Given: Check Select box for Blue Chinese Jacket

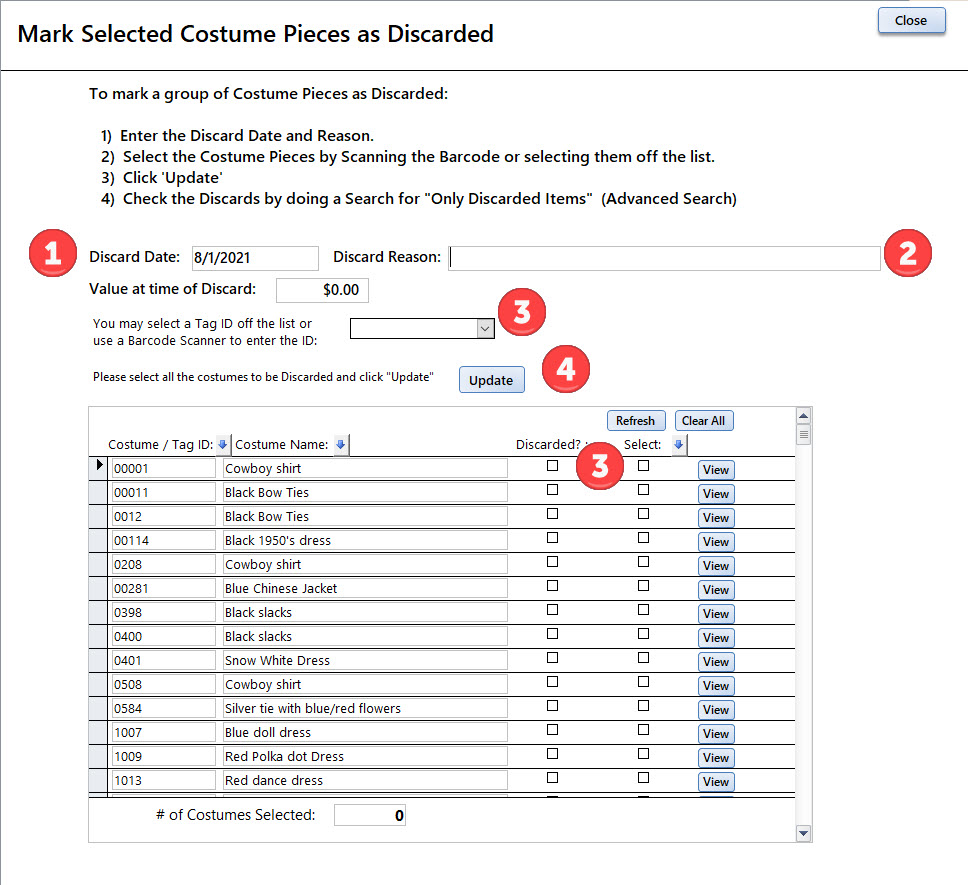Looking at the screenshot, I should point(643,586).
